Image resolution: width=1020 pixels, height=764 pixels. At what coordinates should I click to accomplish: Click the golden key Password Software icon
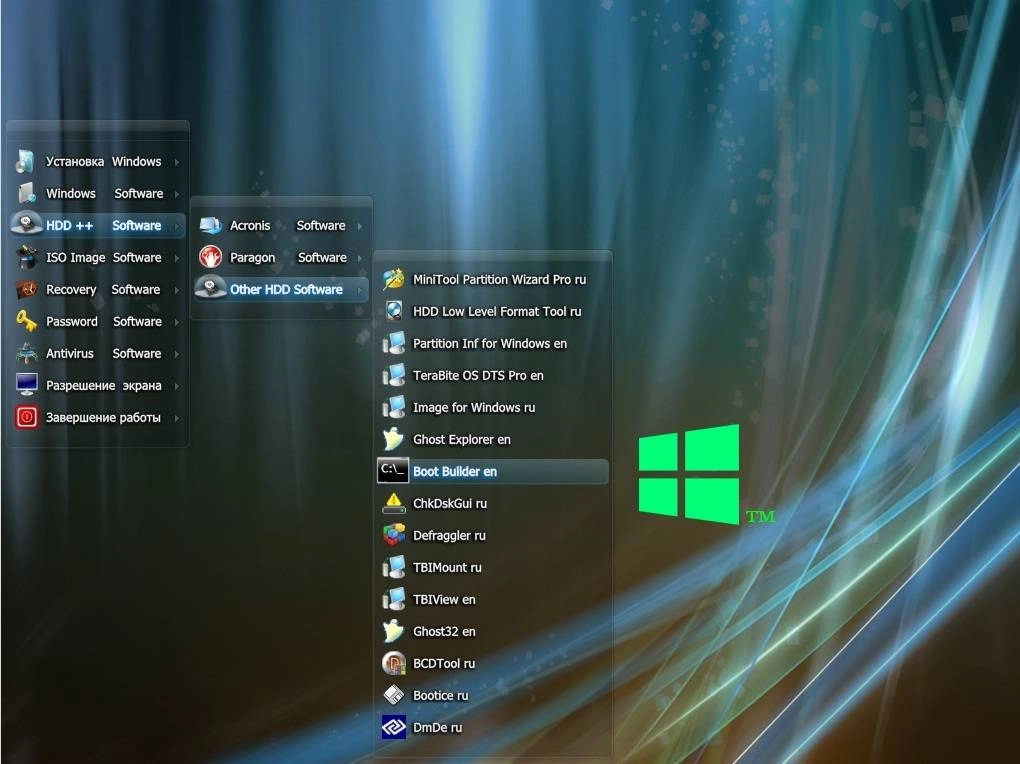[26, 321]
